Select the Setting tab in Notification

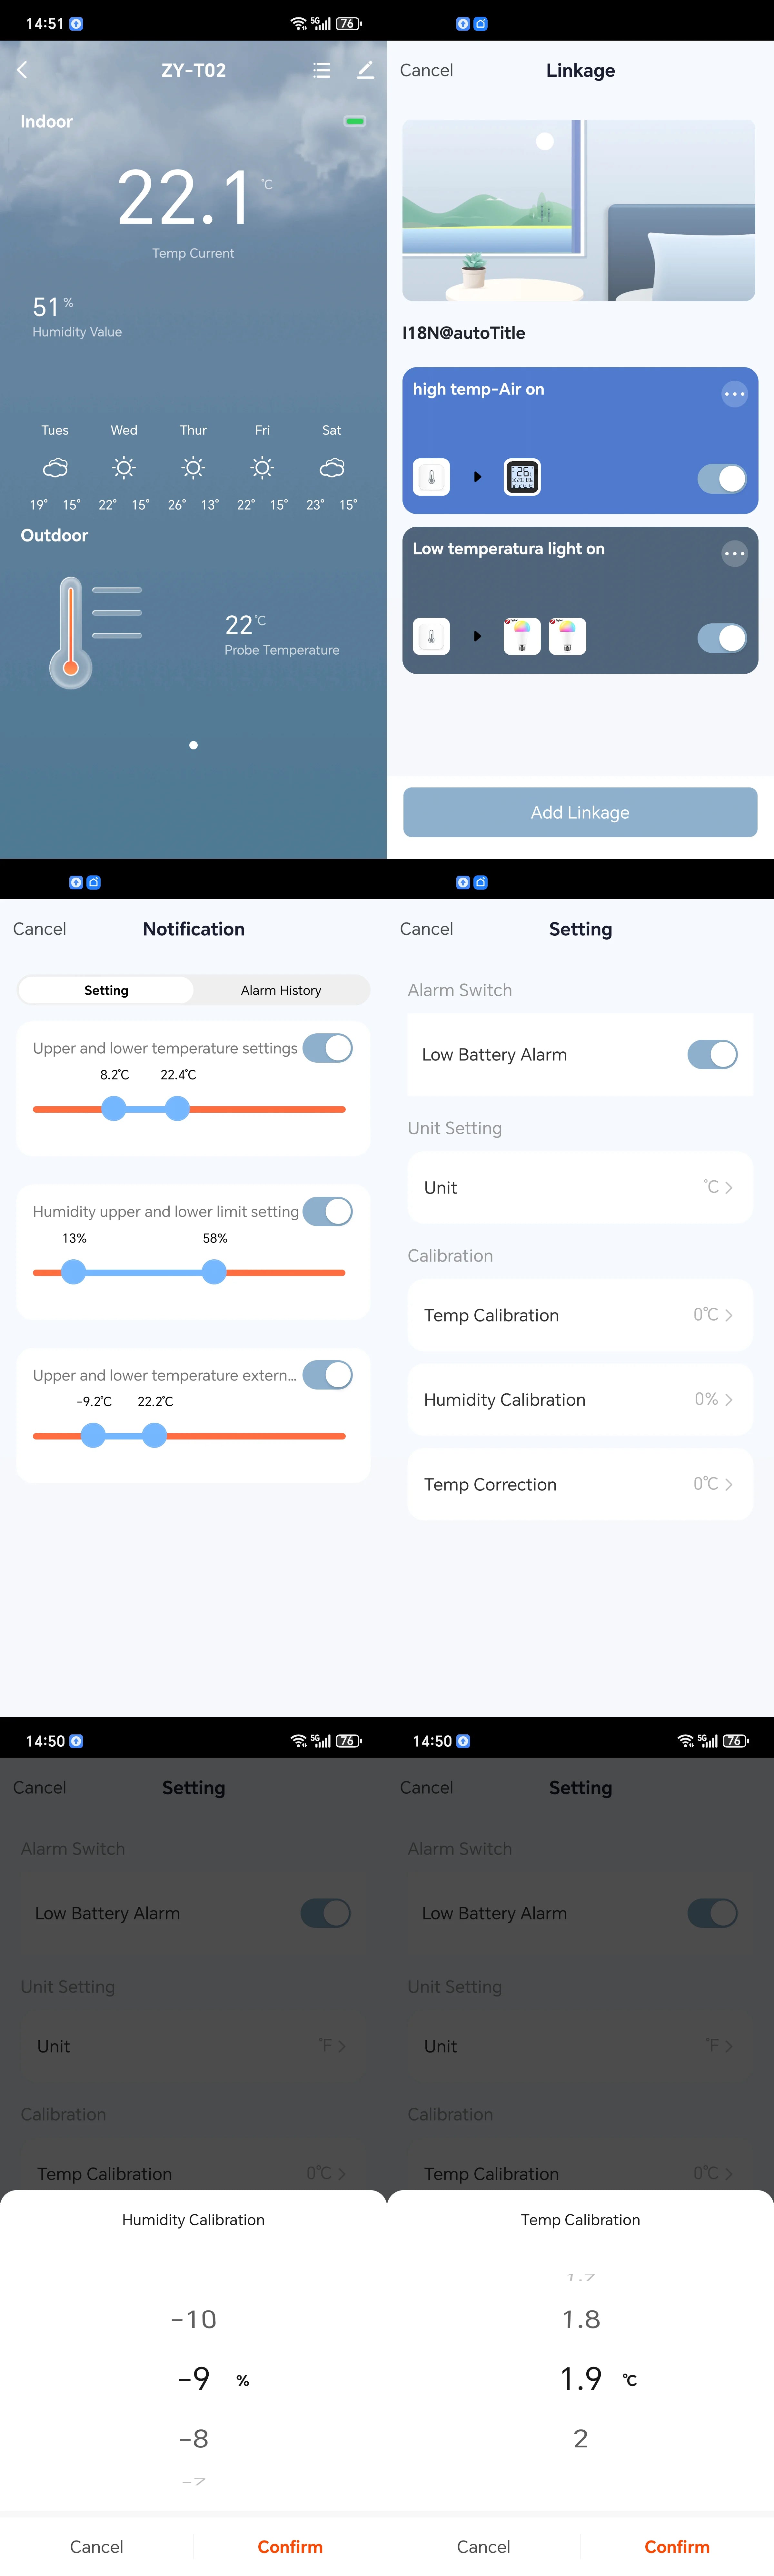pos(106,990)
